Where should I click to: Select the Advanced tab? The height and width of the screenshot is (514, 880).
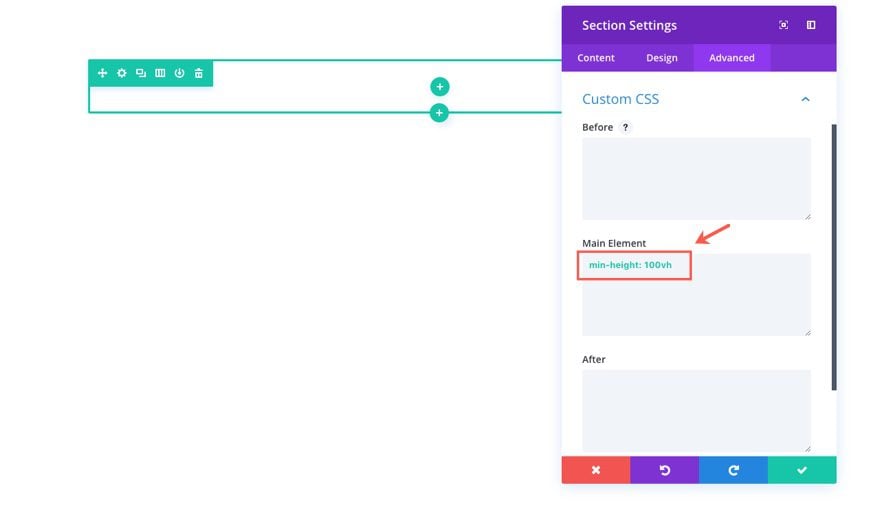[732, 58]
